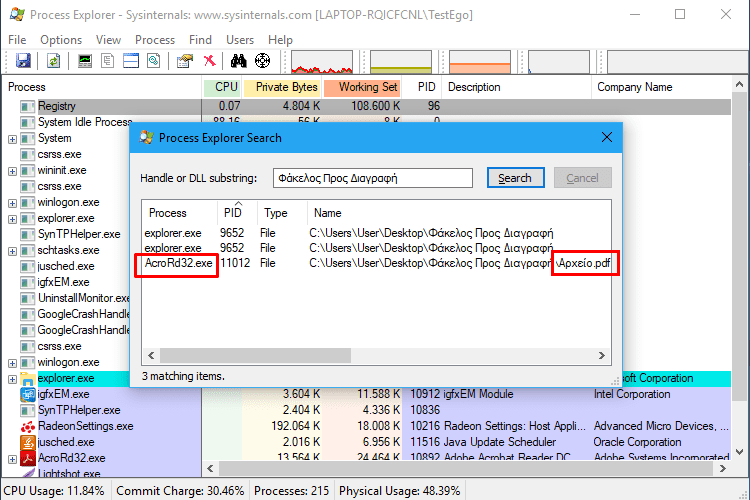Select the RadeonSettings.exe process row
The width and height of the screenshot is (750, 500).
[366, 426]
